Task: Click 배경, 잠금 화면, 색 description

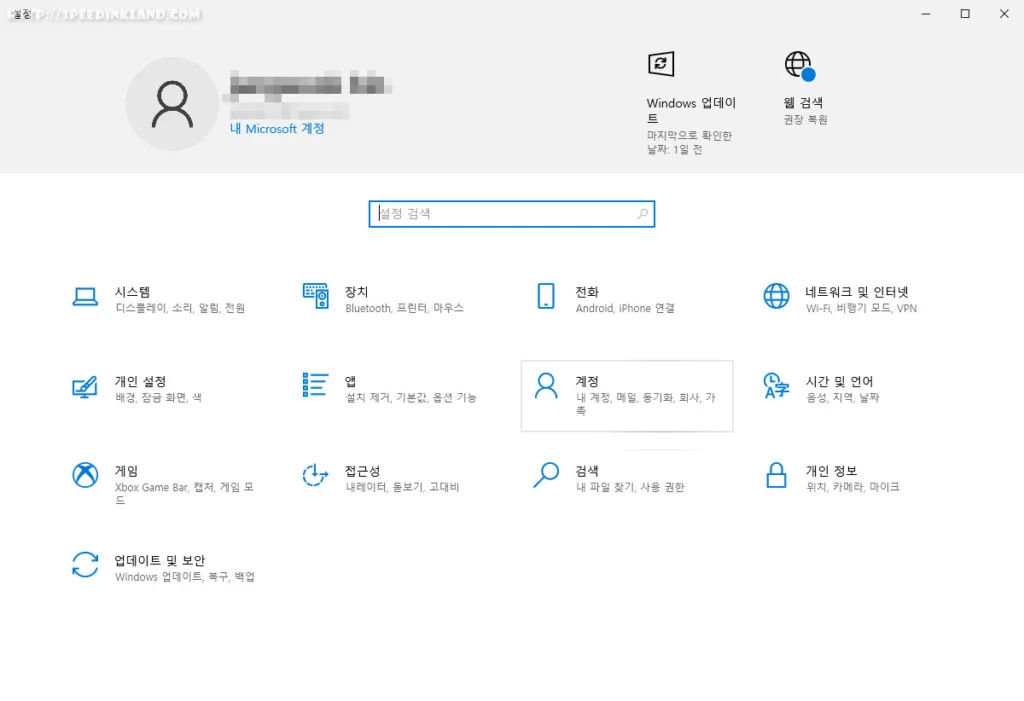Action: [x=159, y=397]
